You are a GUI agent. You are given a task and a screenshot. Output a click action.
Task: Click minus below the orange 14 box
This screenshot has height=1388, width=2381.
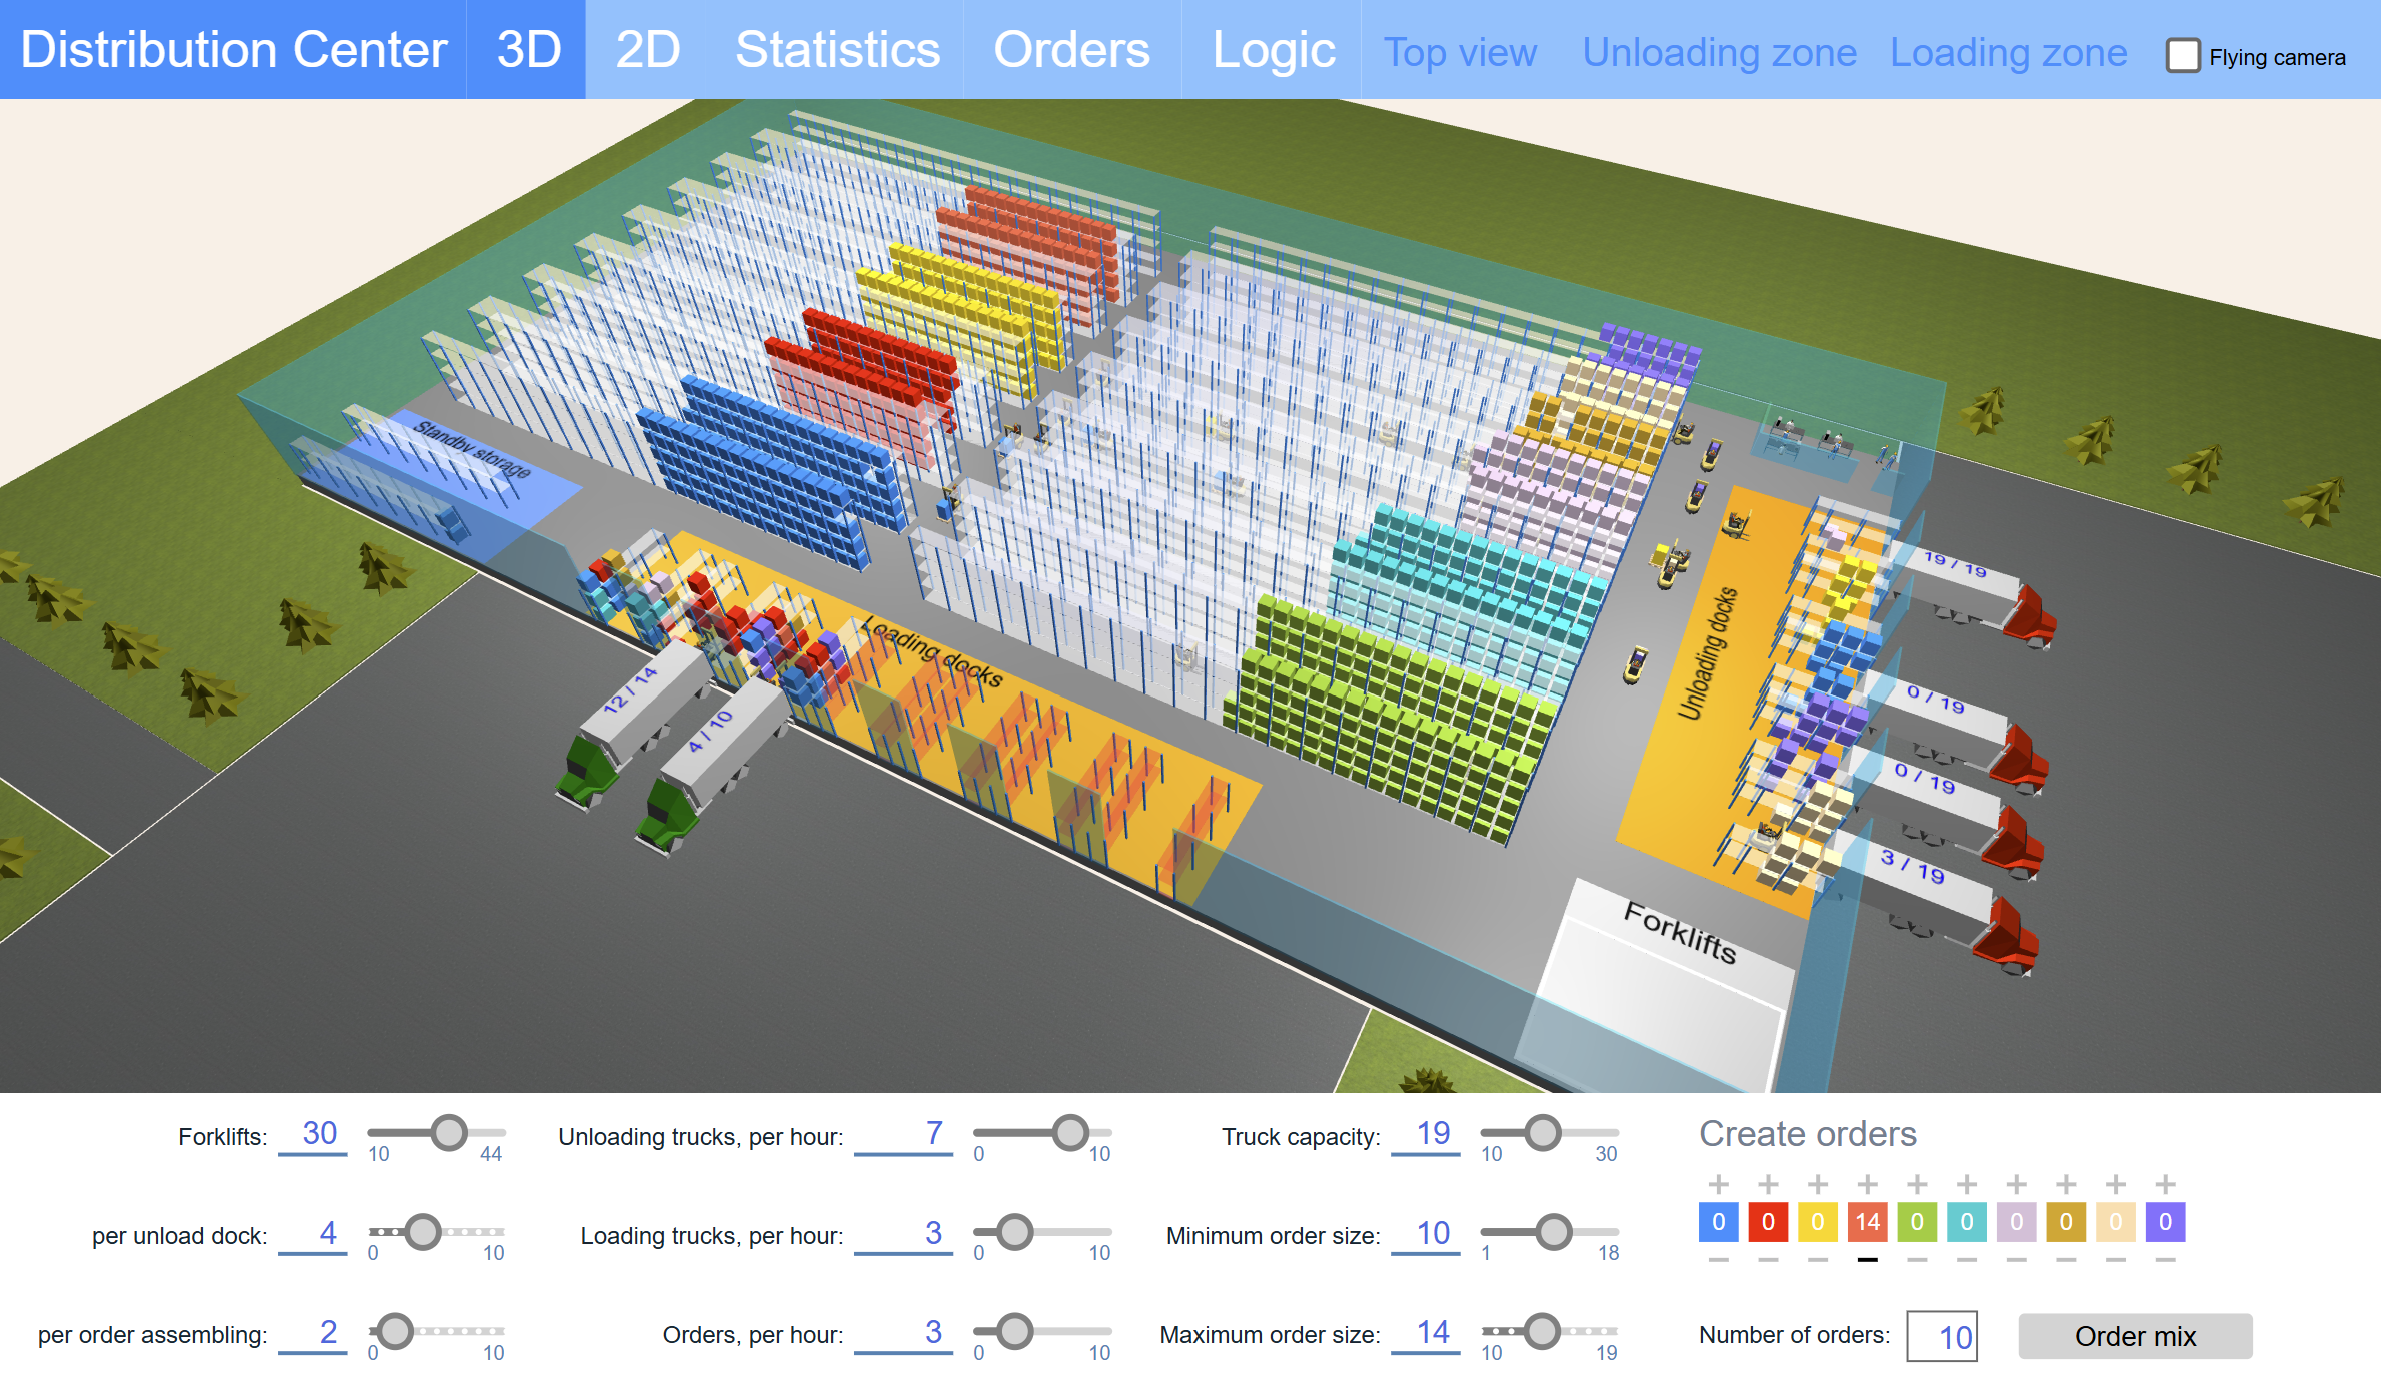(x=1867, y=1260)
